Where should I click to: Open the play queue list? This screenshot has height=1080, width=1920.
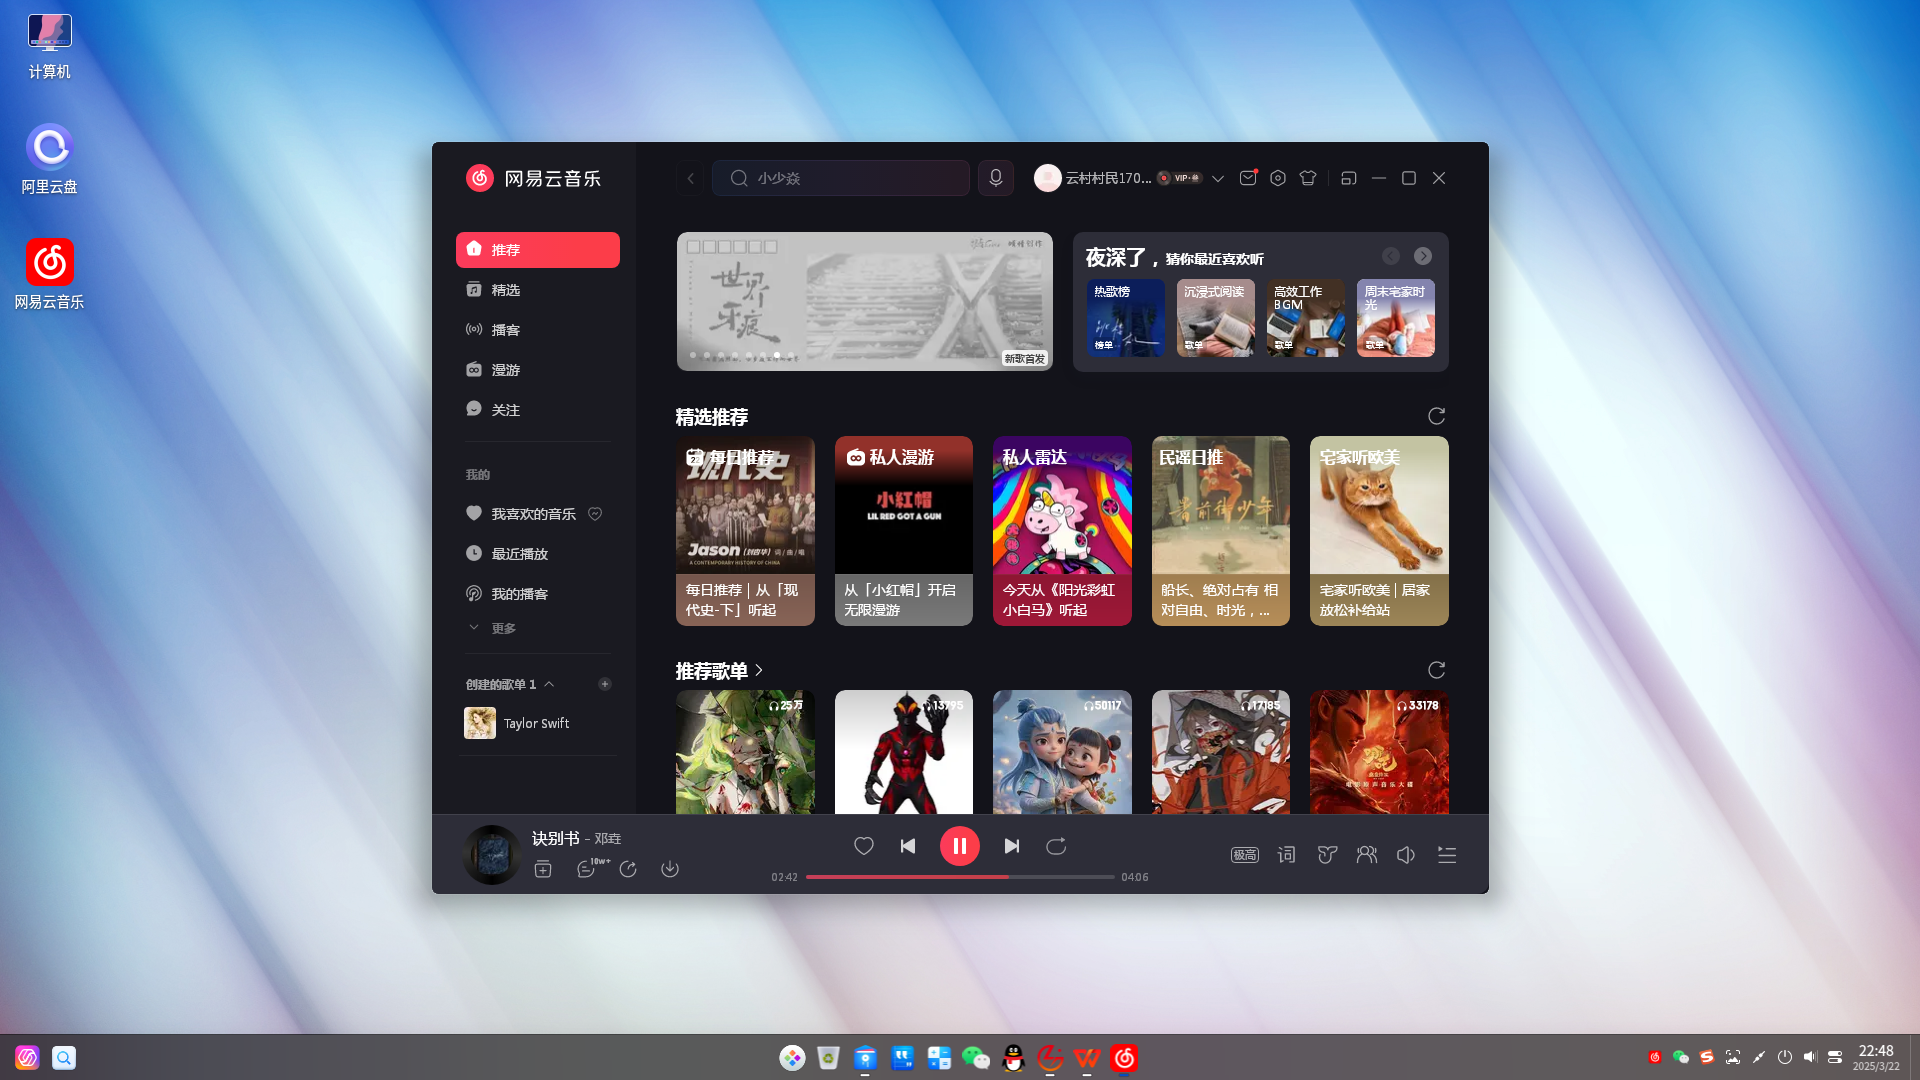[x=1447, y=855]
